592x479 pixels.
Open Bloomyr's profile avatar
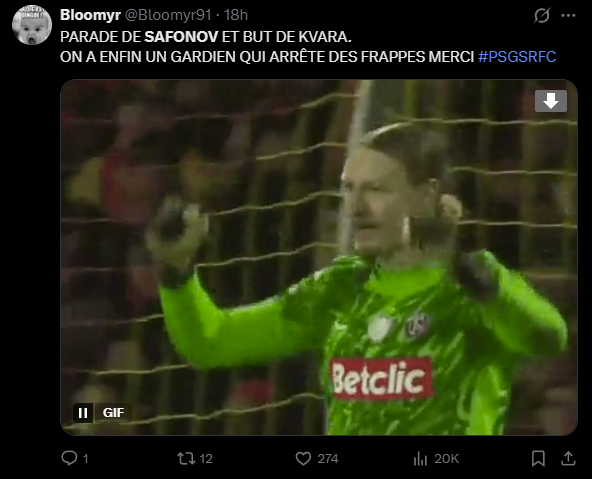(x=32, y=25)
